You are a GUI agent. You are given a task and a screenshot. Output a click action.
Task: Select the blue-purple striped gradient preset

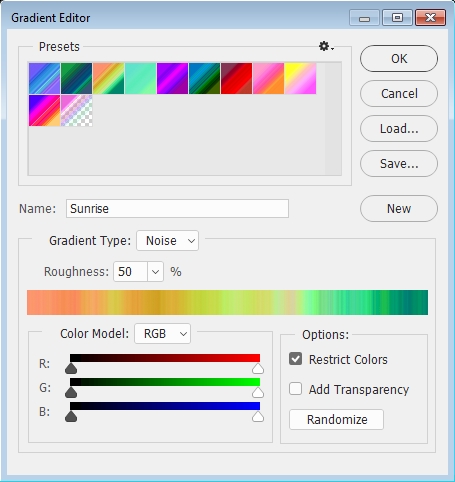44,78
